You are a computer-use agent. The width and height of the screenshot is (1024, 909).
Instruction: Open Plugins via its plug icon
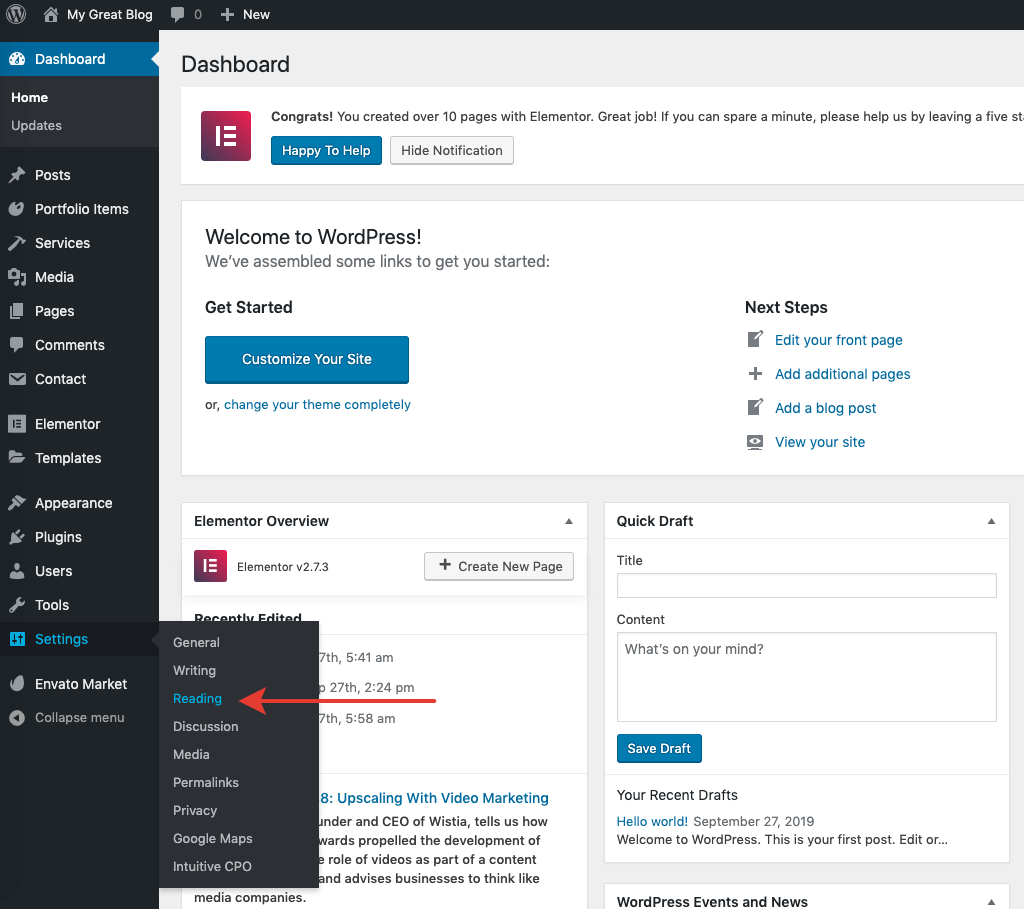point(17,537)
